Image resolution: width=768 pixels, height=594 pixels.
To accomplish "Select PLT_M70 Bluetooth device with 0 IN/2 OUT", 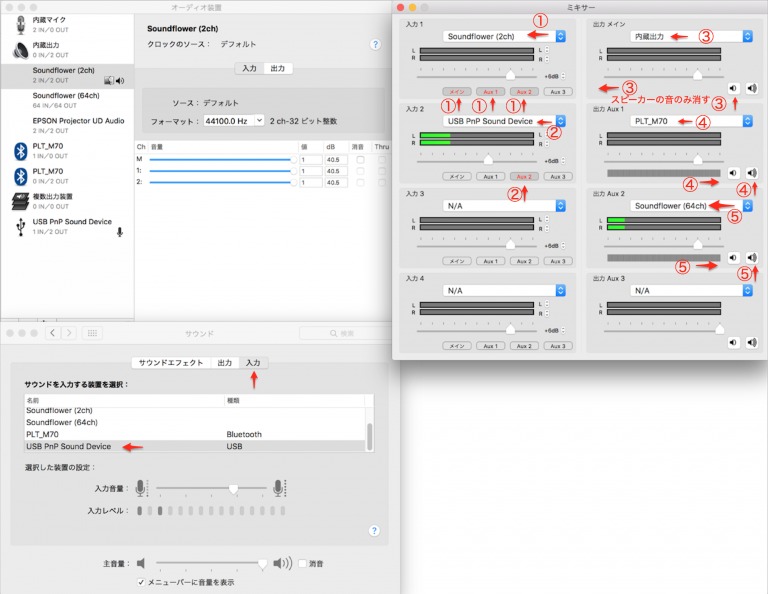I will pos(67,176).
